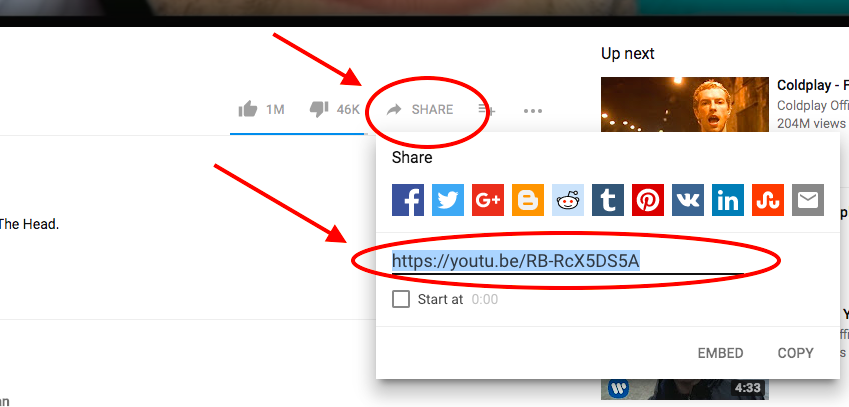849x407 pixels.
Task: Choose the StumbleUpon share icon
Action: [x=768, y=201]
